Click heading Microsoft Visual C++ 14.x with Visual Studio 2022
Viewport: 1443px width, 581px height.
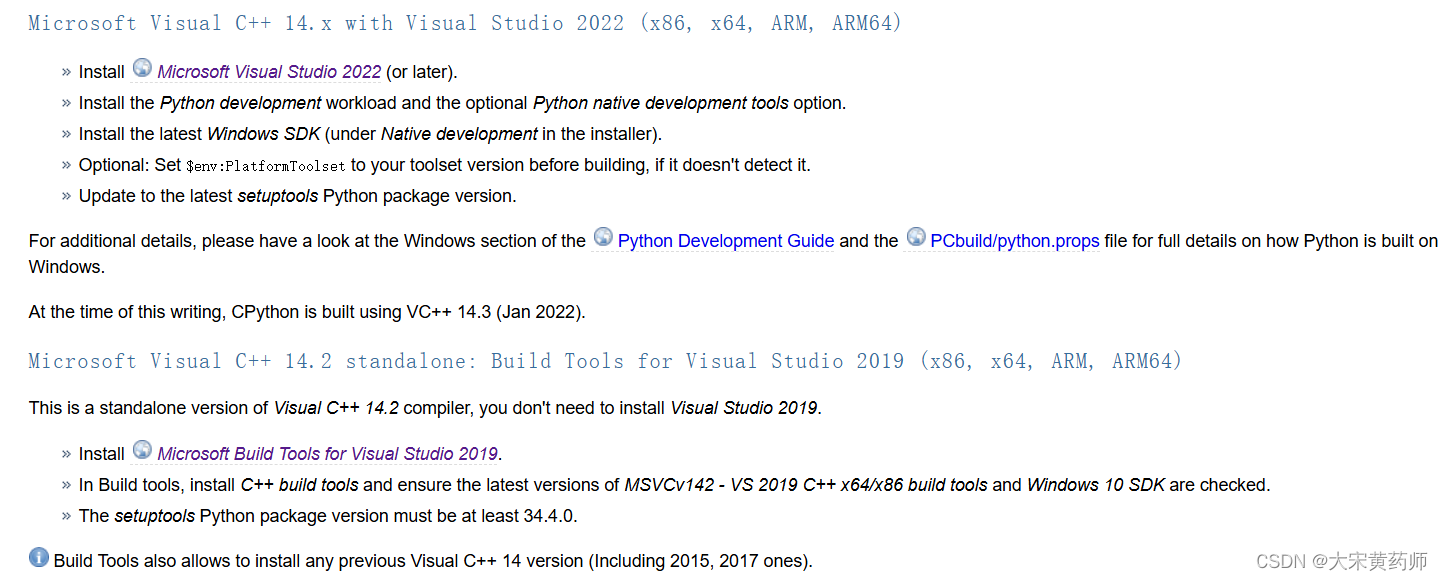tap(465, 23)
